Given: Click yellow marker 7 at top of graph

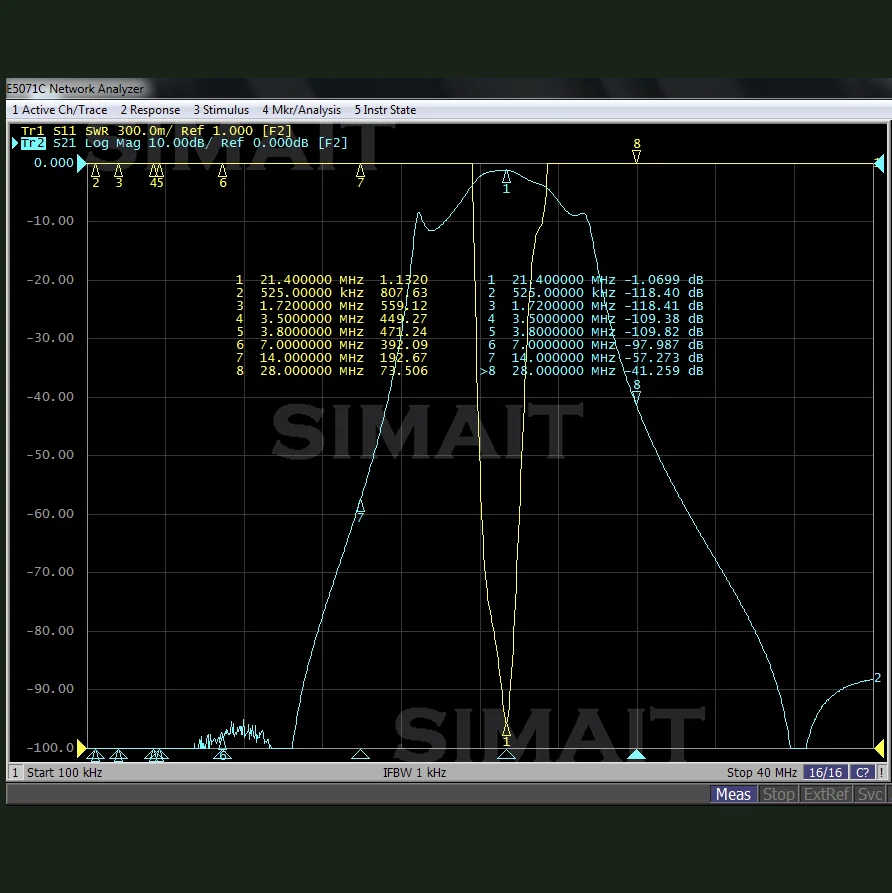Looking at the screenshot, I should 361,171.
